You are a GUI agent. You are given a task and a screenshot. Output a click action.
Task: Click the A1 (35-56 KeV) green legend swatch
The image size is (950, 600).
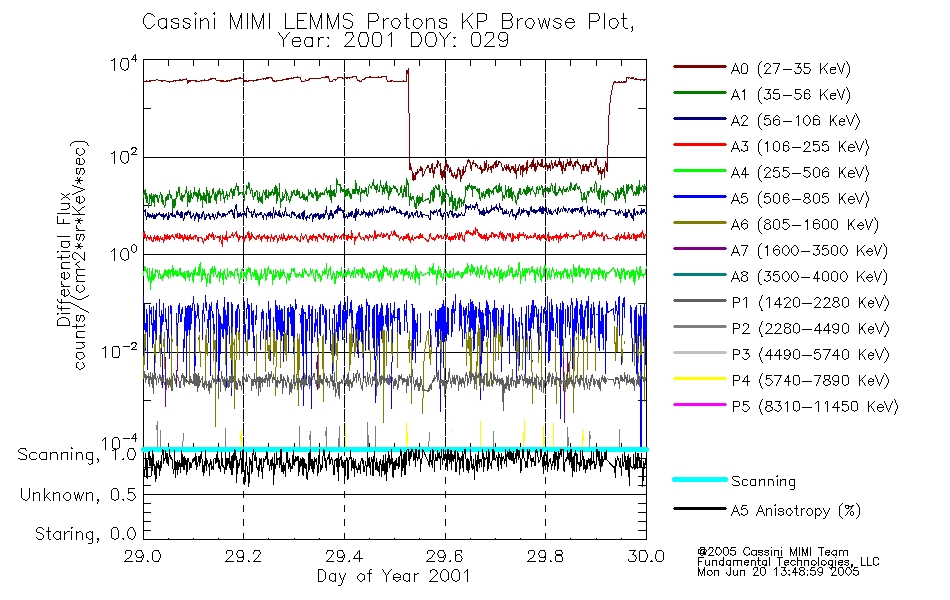click(x=700, y=93)
